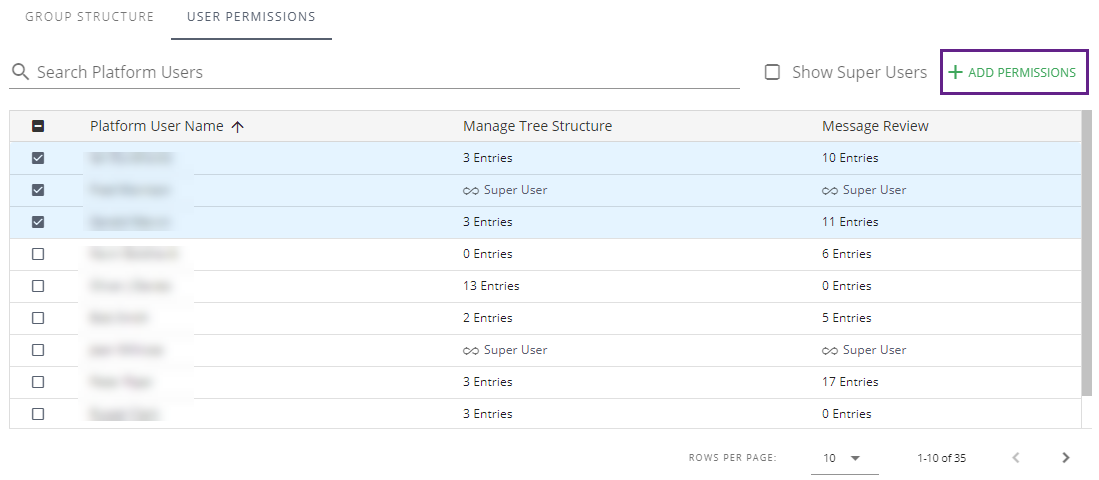Check the row with 5 Entries message review
The width and height of the screenshot is (1099, 480).
click(39, 318)
